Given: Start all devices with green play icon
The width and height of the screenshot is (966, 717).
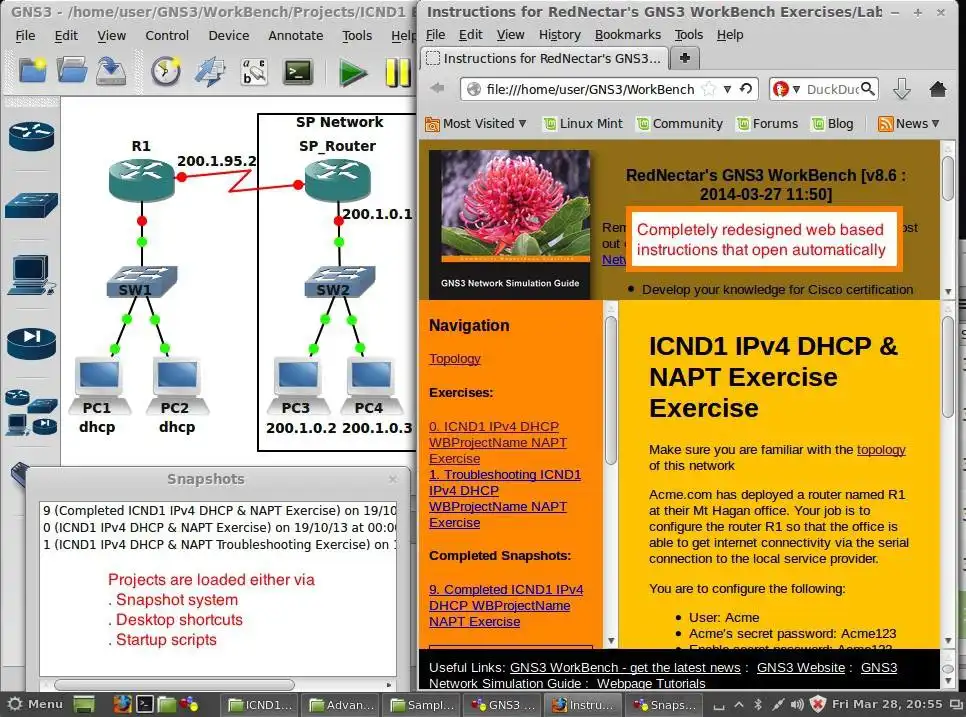Looking at the screenshot, I should (353, 73).
